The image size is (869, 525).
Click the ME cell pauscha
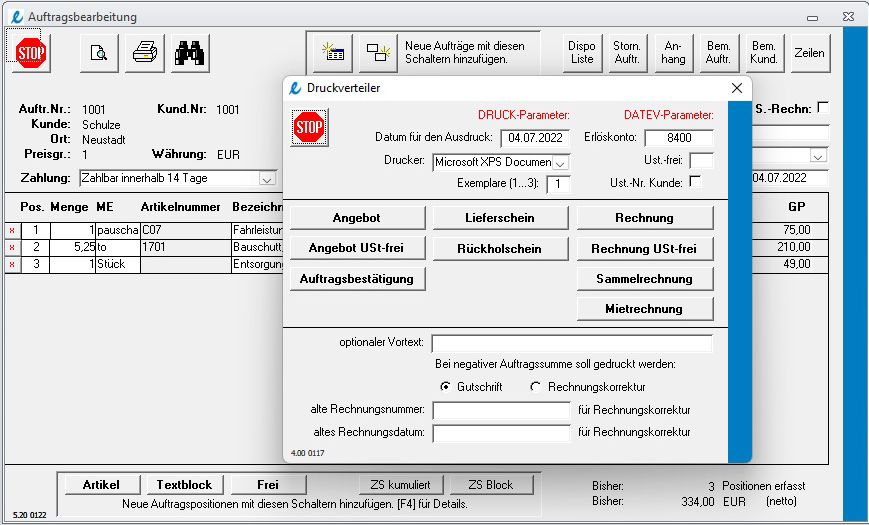pos(118,231)
